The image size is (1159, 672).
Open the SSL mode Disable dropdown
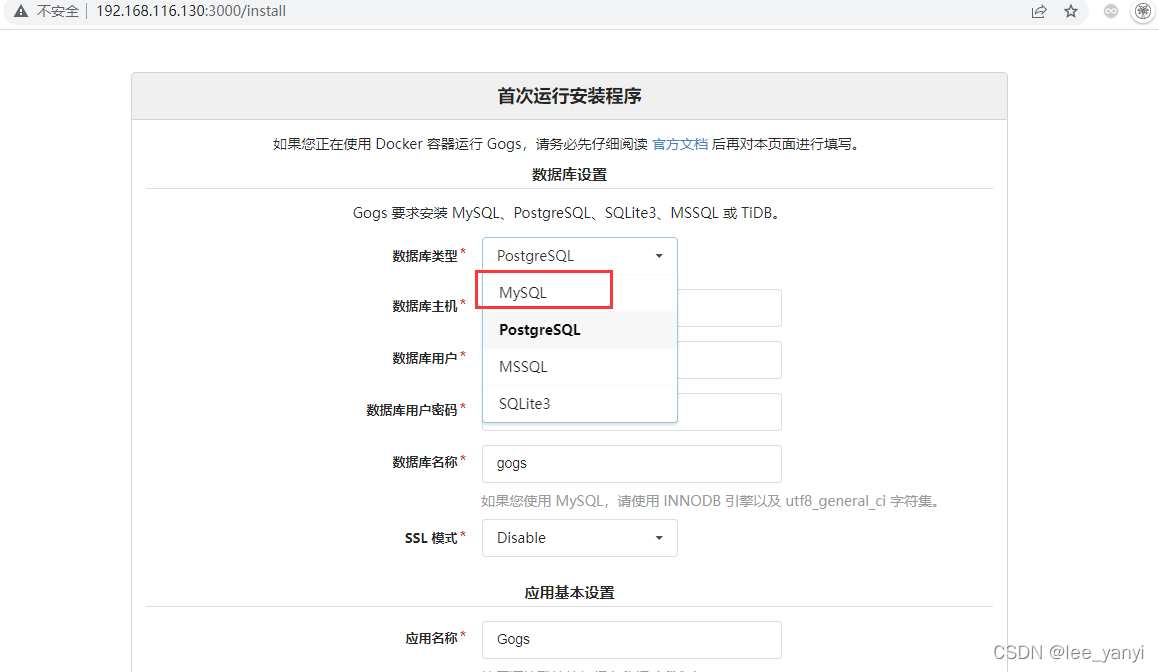[580, 538]
